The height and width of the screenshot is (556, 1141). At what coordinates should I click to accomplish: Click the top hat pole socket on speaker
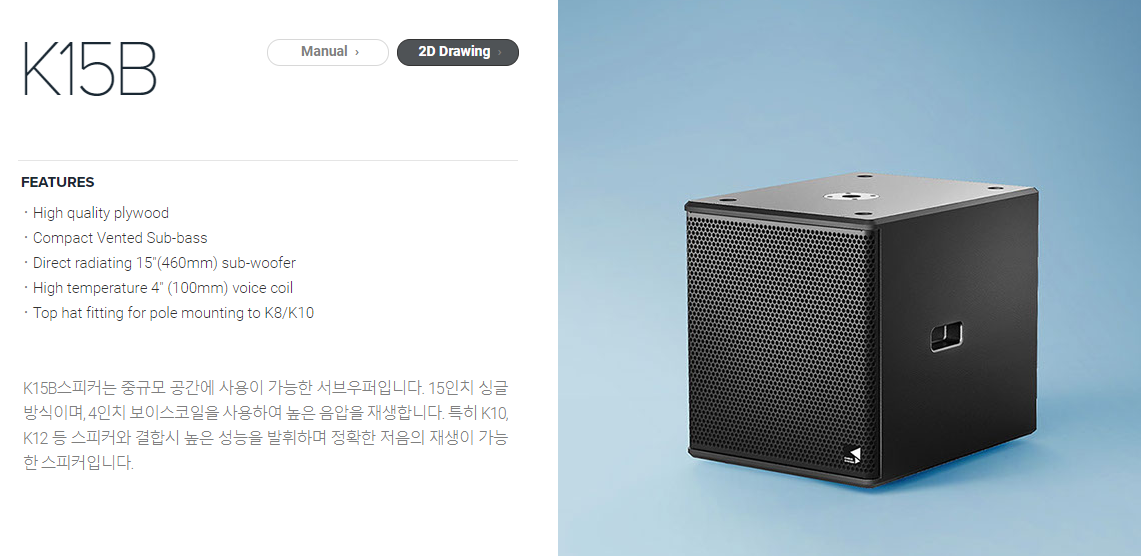point(848,194)
